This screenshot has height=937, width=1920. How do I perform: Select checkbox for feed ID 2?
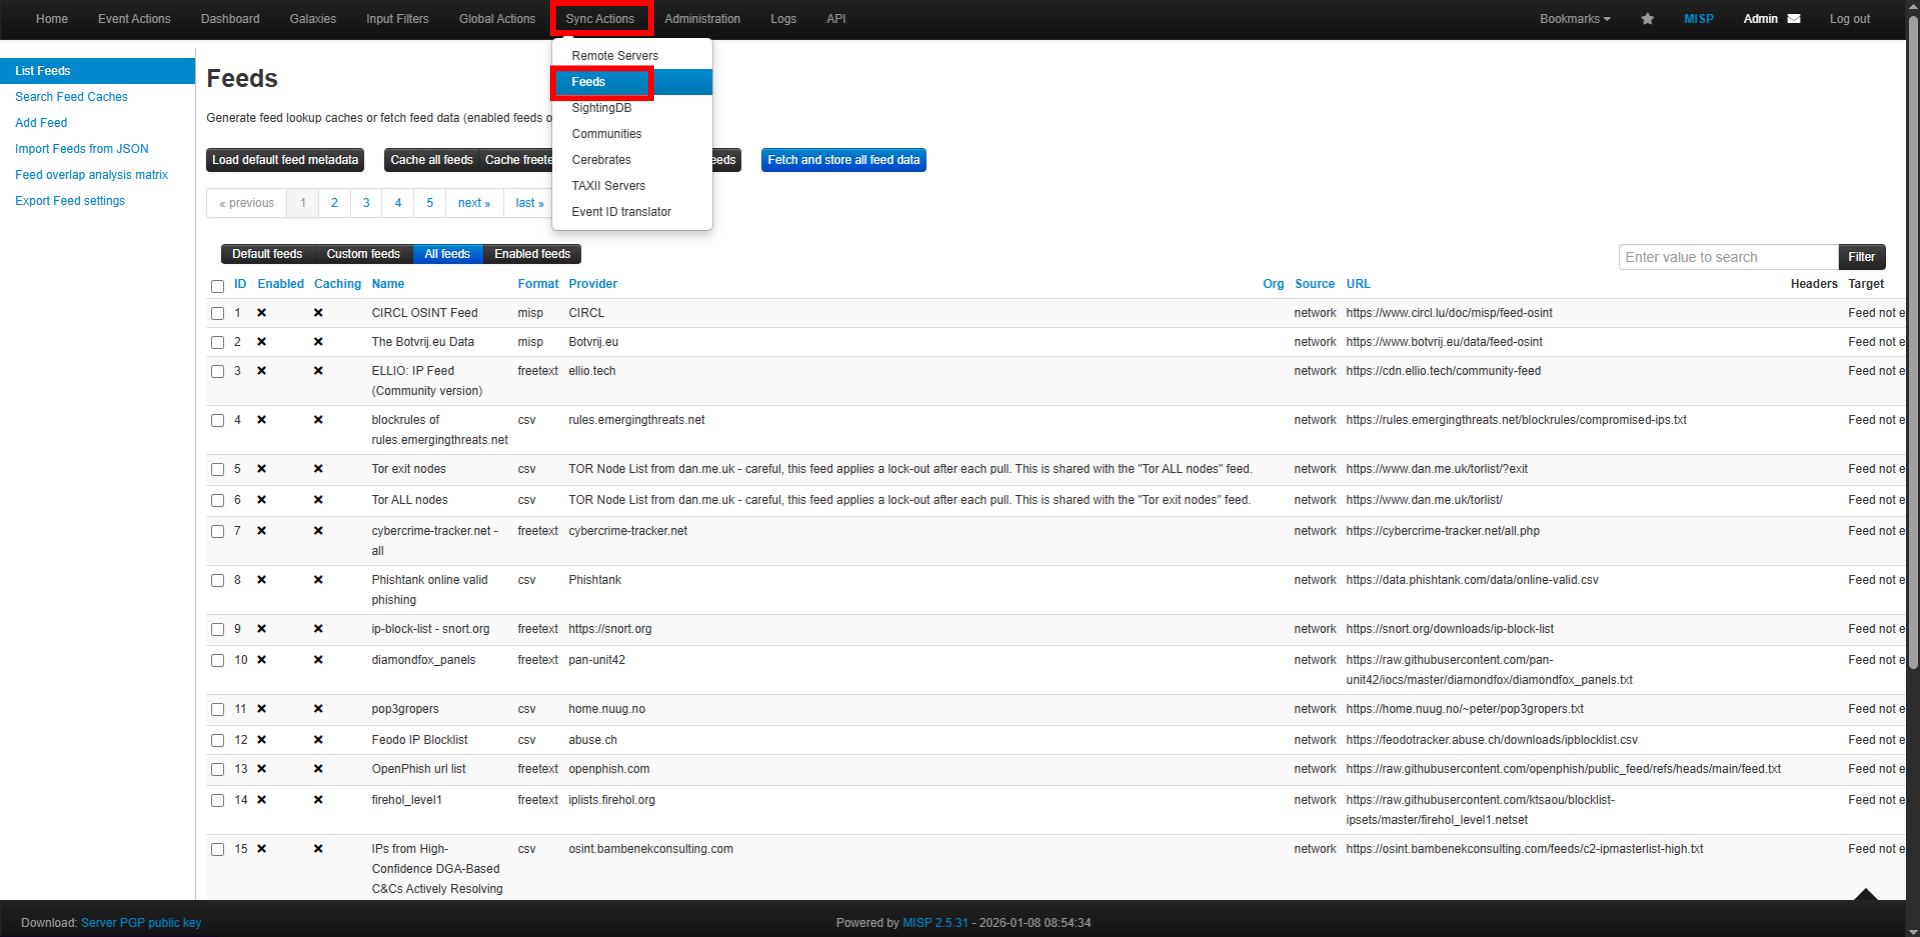click(x=217, y=343)
